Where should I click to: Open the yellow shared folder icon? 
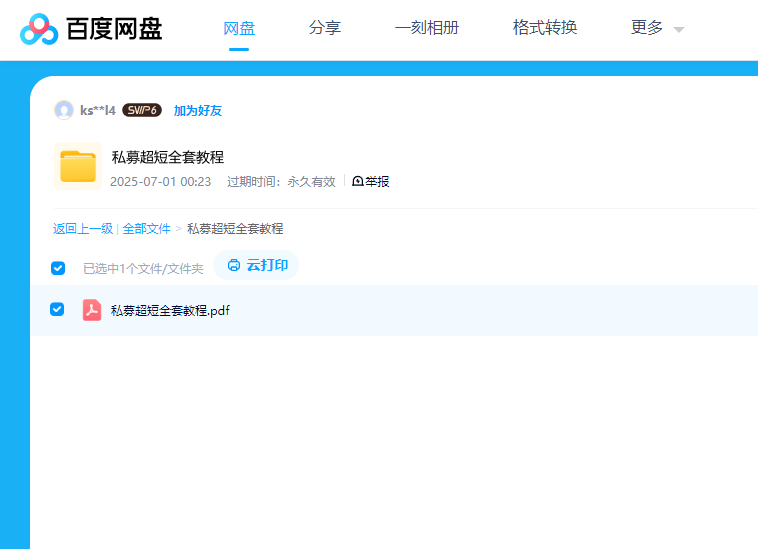coord(78,166)
